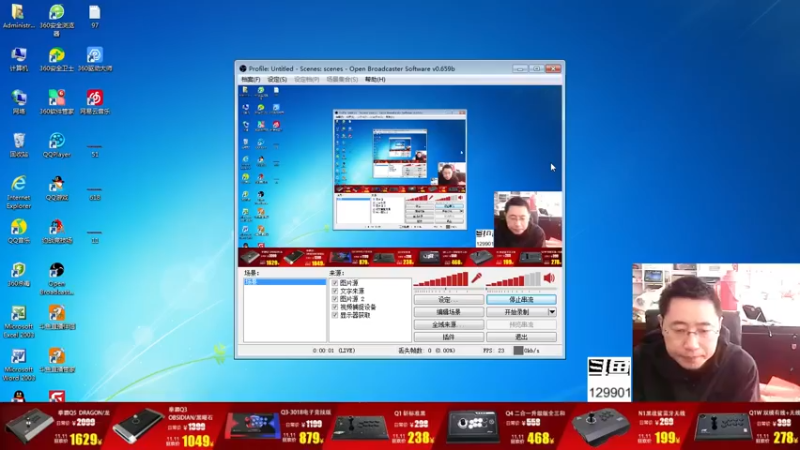Screen dimensions: 800x450
Task: Uncheck the 视频捕捉设备 source
Action: 335,307
